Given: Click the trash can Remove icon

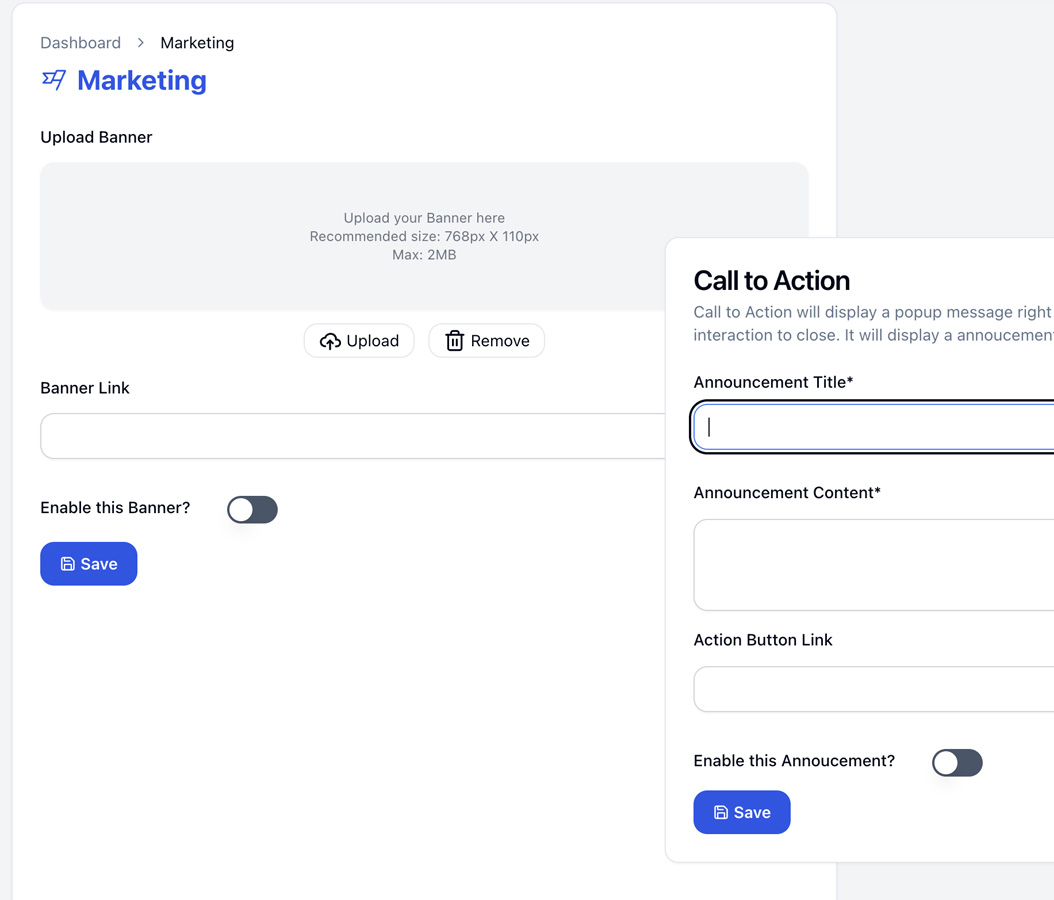Looking at the screenshot, I should click(x=455, y=341).
